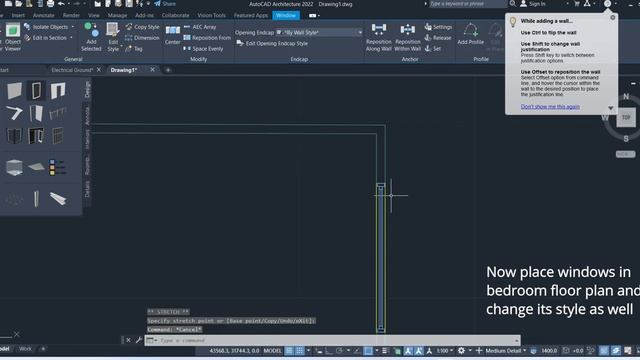Image resolution: width=640 pixels, height=360 pixels.
Task: Select the beam tool in palette
Action: point(58,199)
